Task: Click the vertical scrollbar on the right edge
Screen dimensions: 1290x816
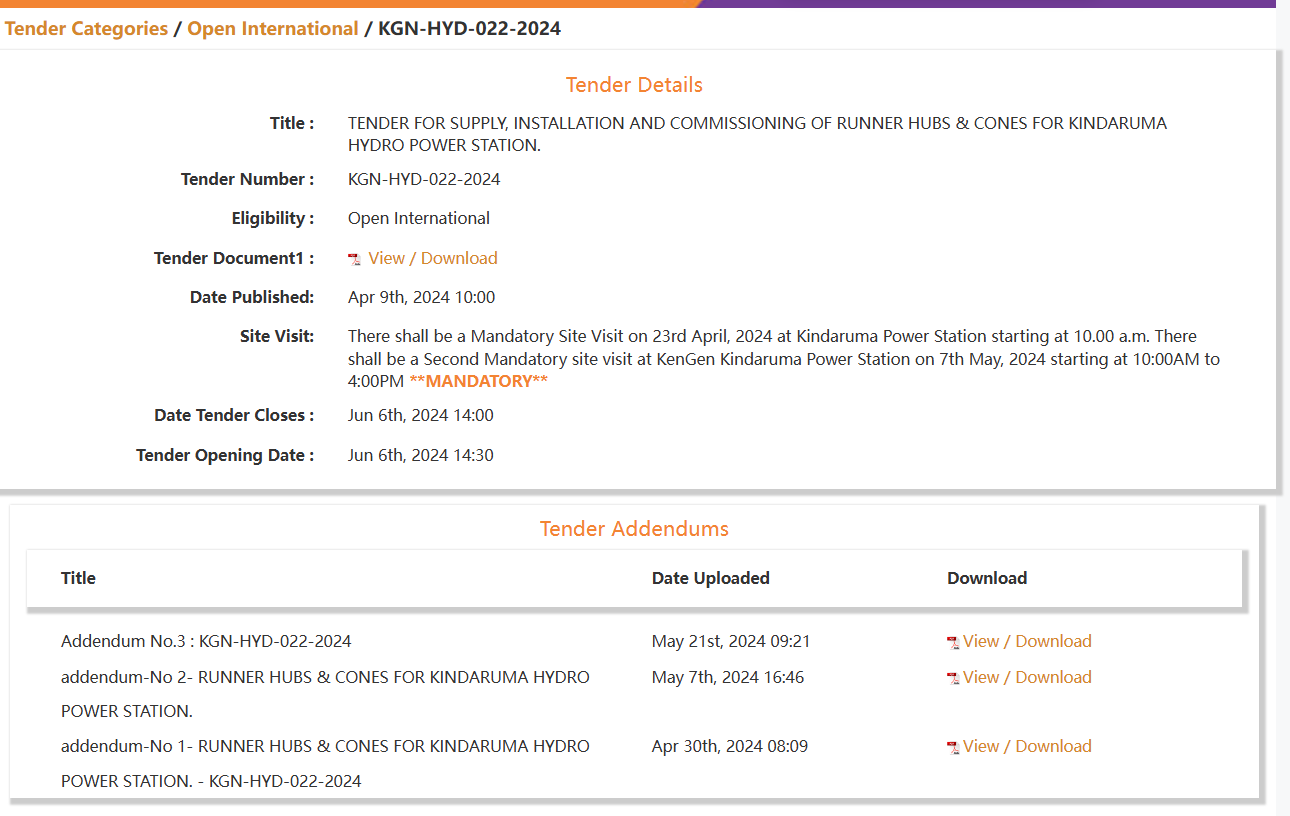Action: coord(1283,400)
